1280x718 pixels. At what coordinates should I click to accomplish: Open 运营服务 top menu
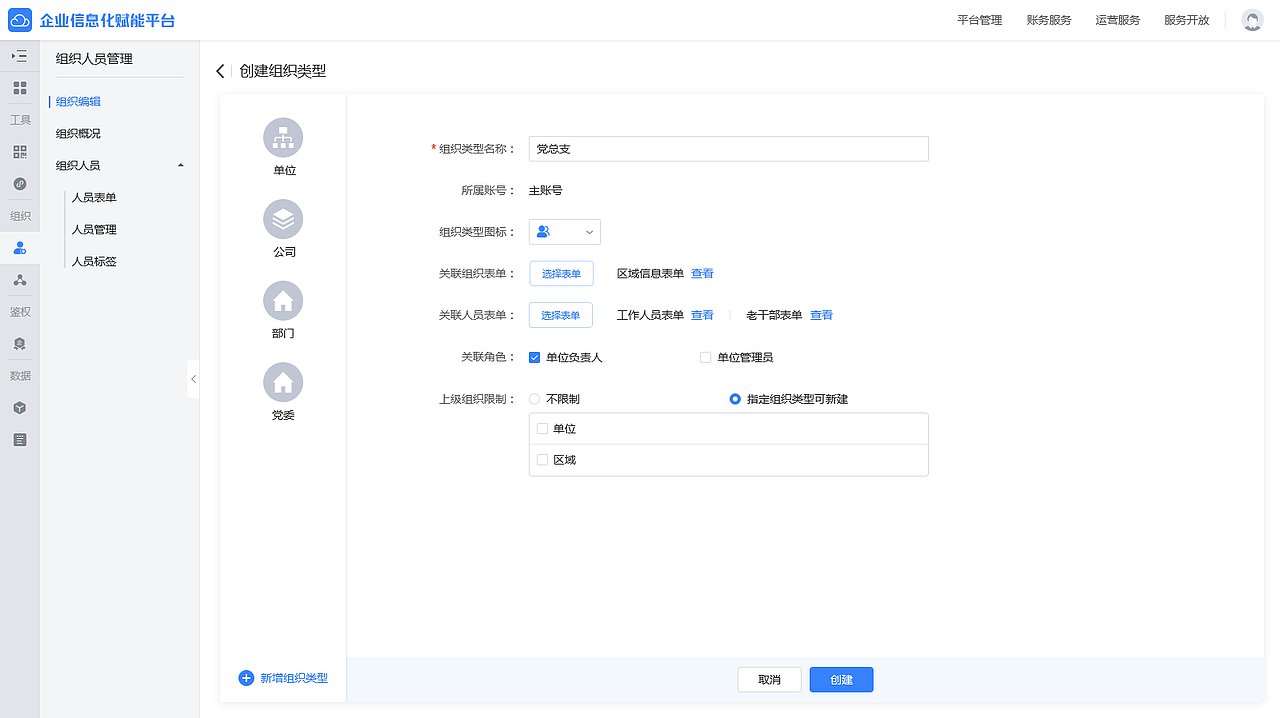(x=1117, y=20)
